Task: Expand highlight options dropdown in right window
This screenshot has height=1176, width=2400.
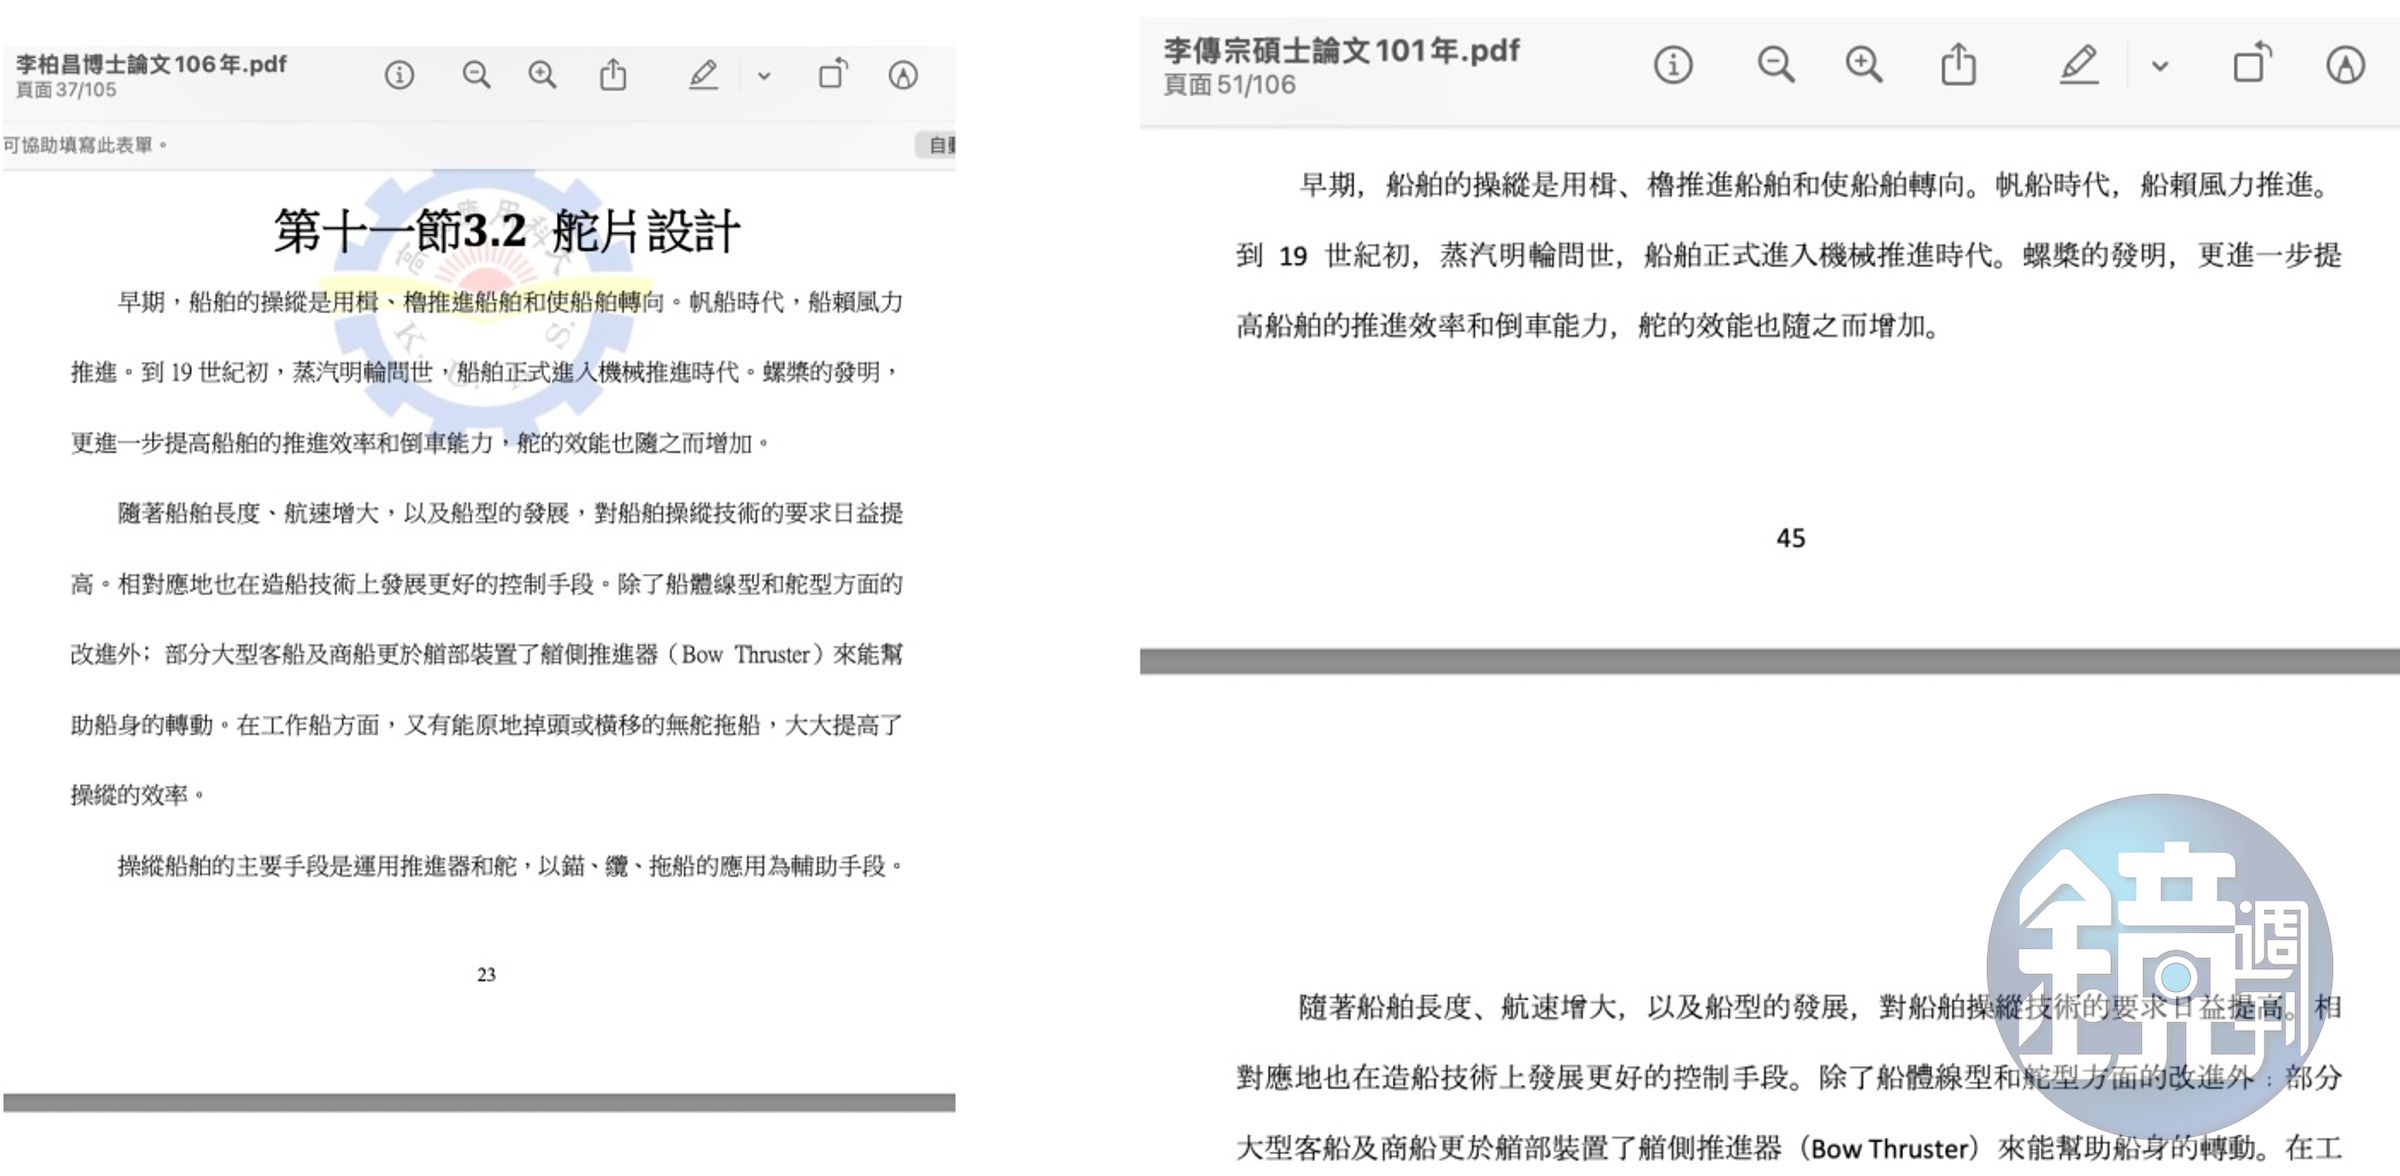Action: 2160,66
